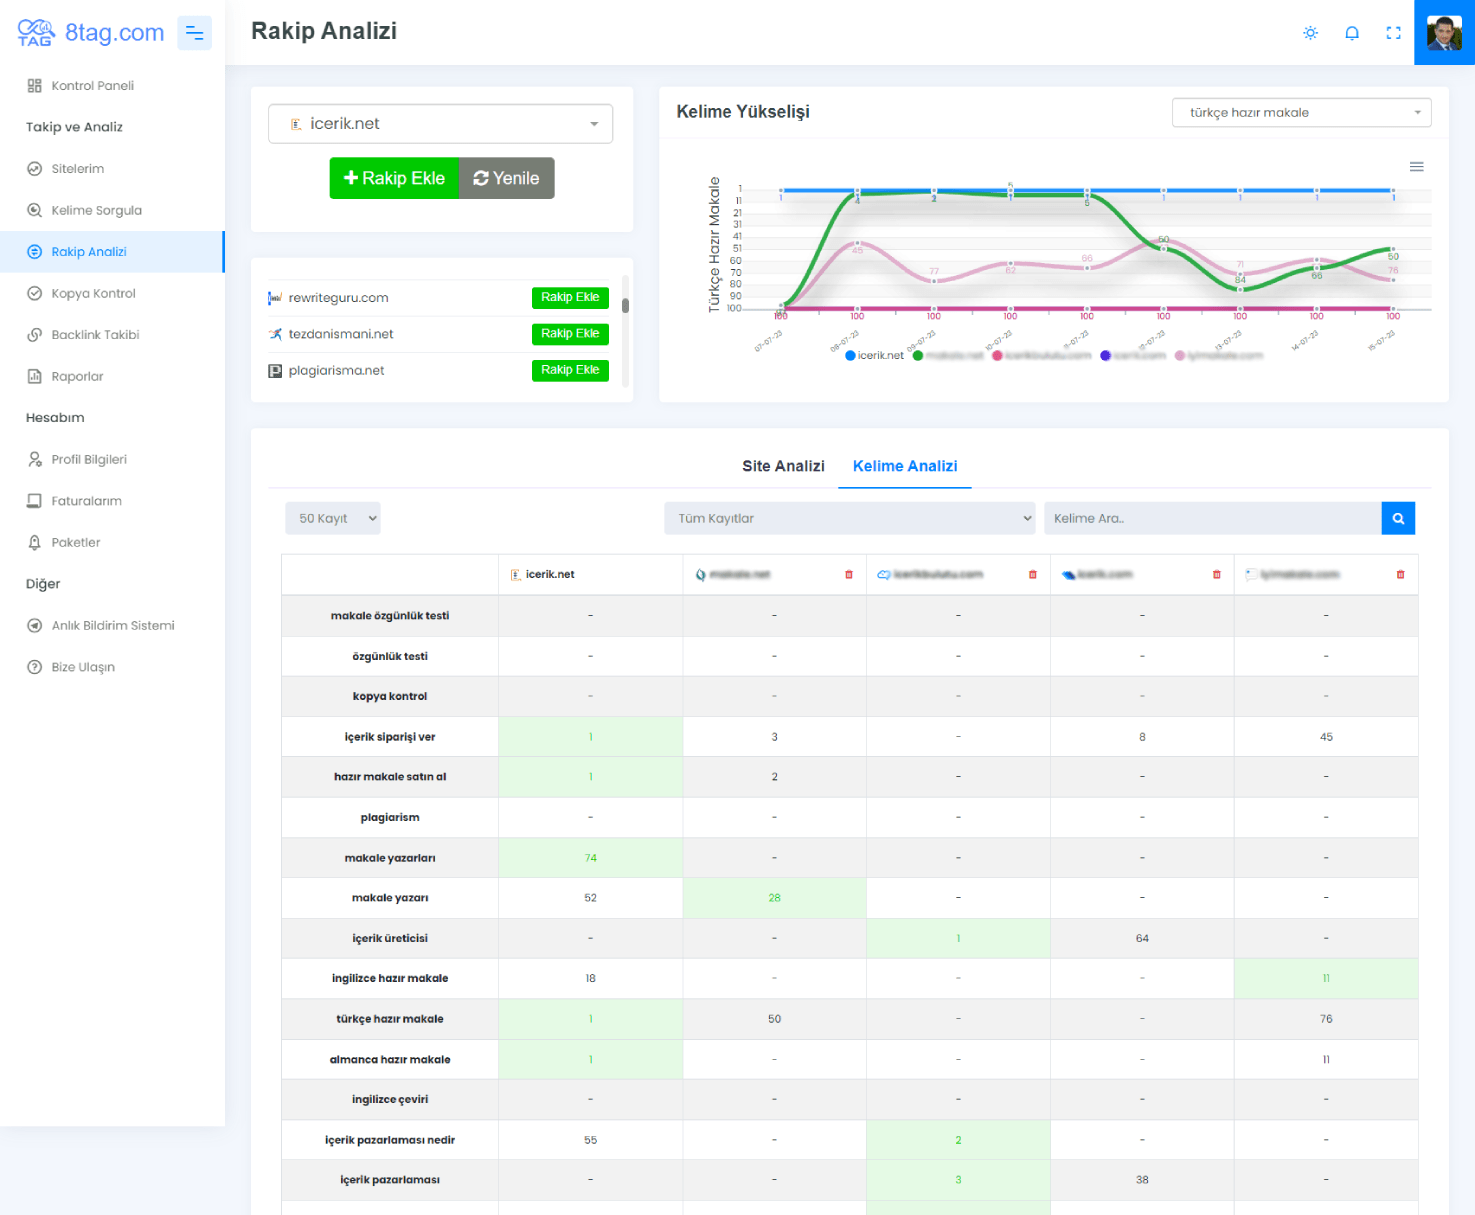Click 'almanca hazır makale' row label

[390, 1060]
